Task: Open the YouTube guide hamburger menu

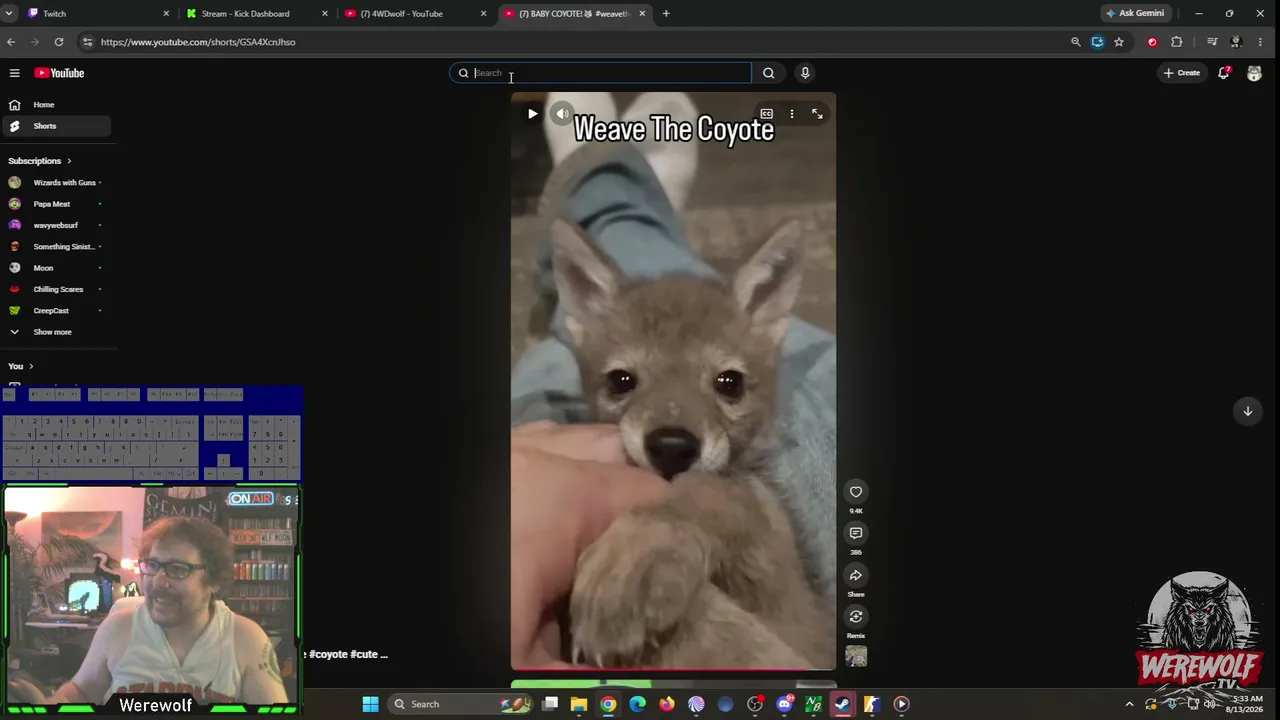Action: coord(15,73)
